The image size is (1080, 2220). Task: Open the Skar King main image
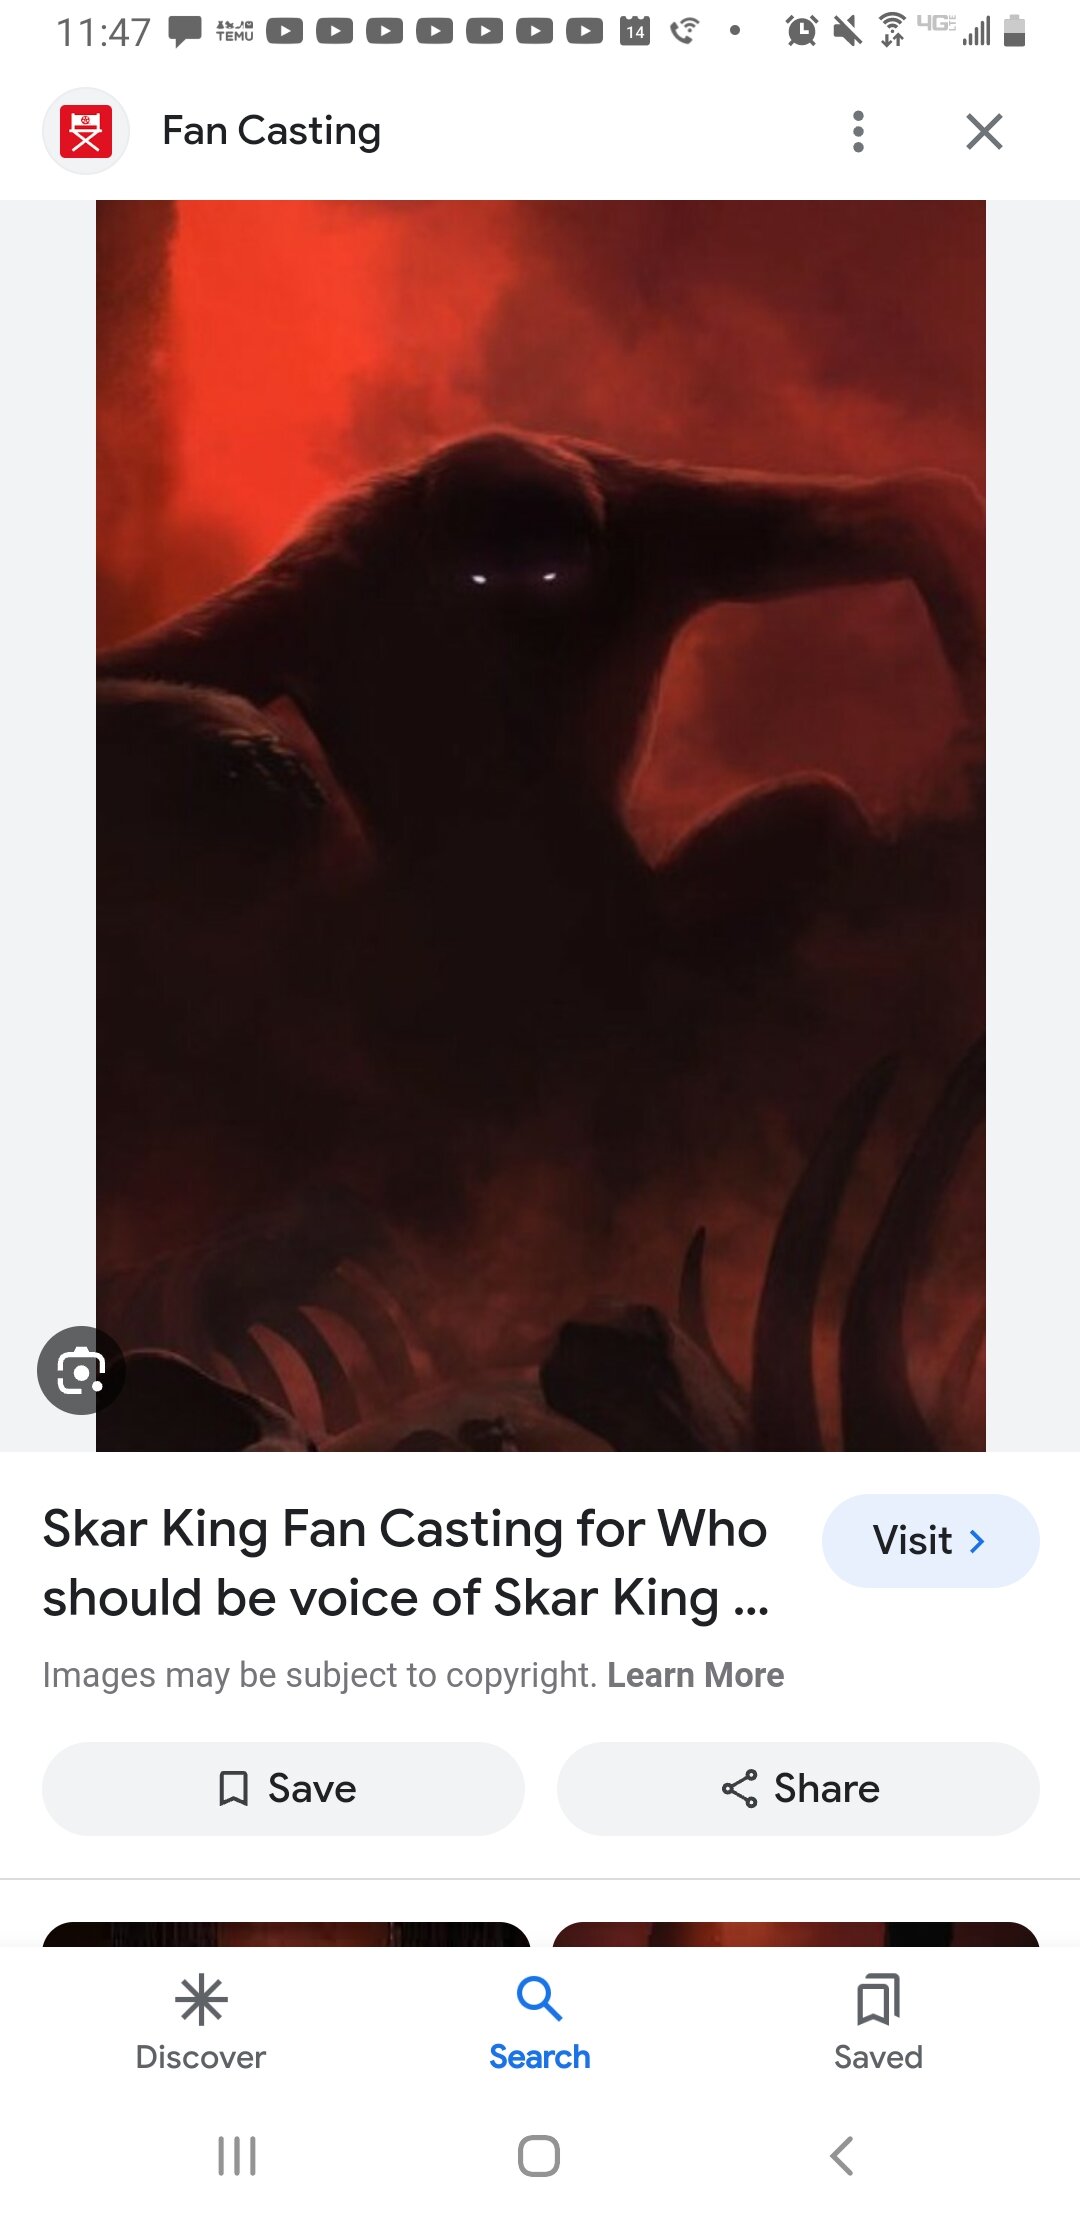(541, 826)
